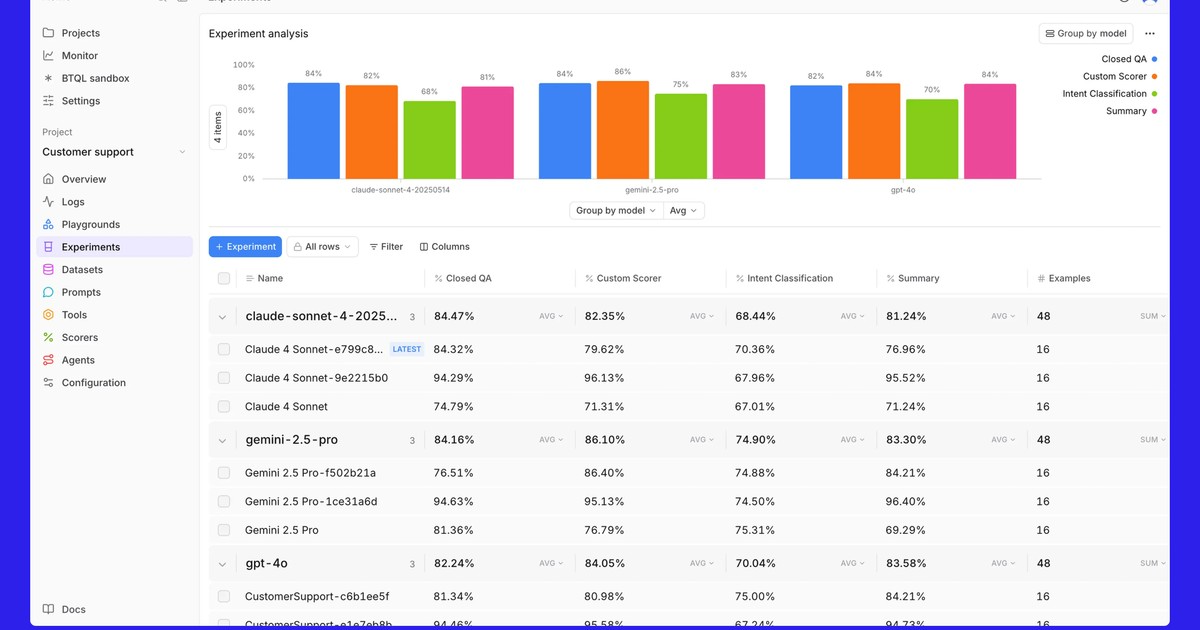1200x630 pixels.
Task: Toggle the select-all checkbox in table header
Action: (224, 279)
